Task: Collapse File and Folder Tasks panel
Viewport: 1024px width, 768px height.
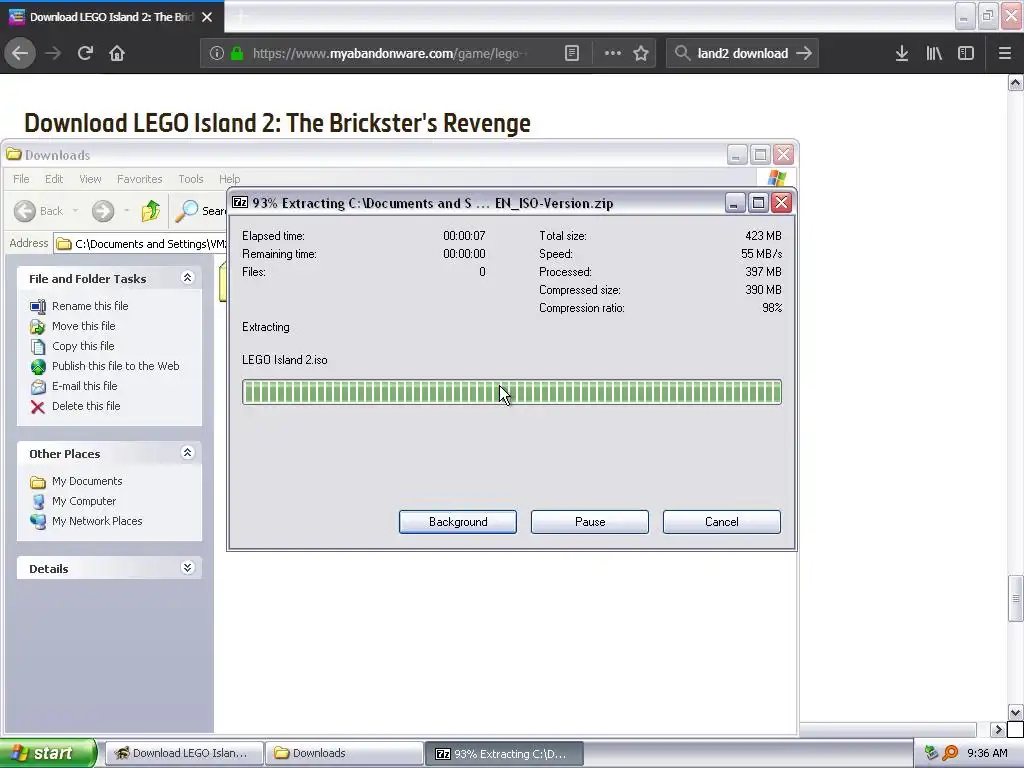Action: coord(187,278)
